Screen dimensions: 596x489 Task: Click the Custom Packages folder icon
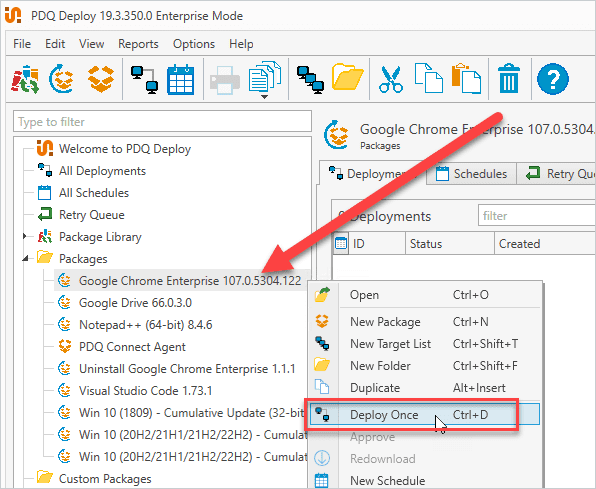pyautogui.click(x=45, y=477)
